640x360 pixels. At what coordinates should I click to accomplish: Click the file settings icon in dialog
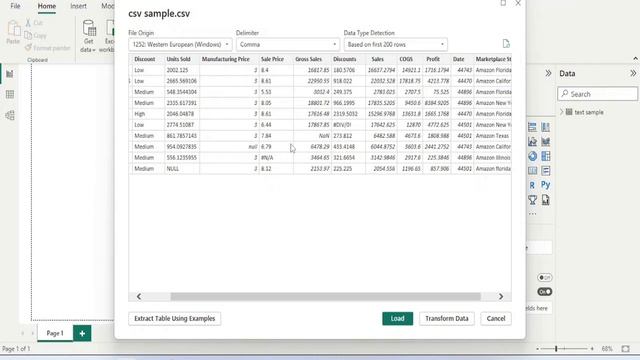point(506,44)
